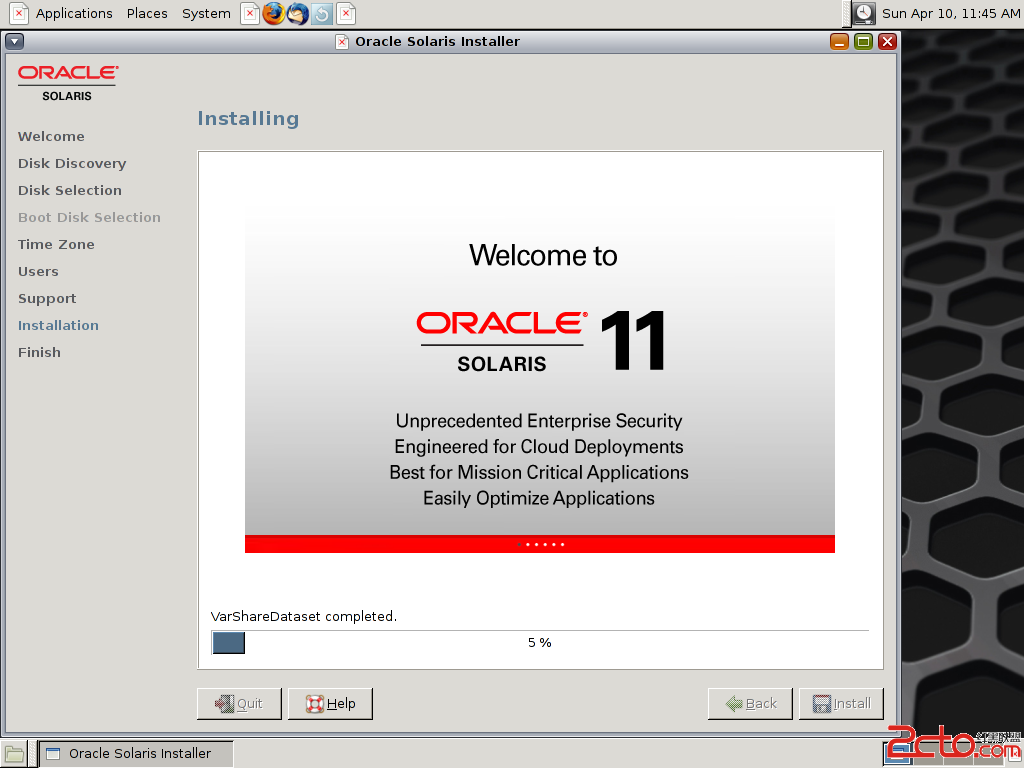Click the Applications menu logo icon

19,13
